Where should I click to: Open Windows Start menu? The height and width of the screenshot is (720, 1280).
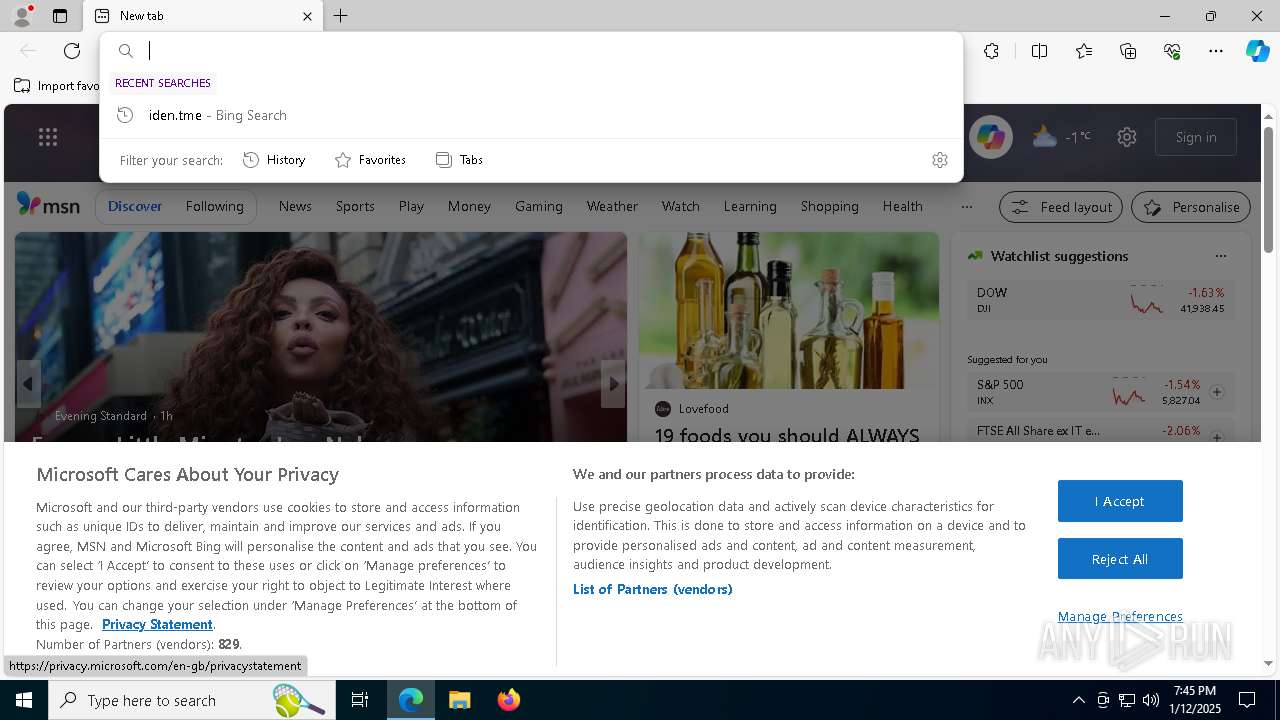[x=24, y=700]
